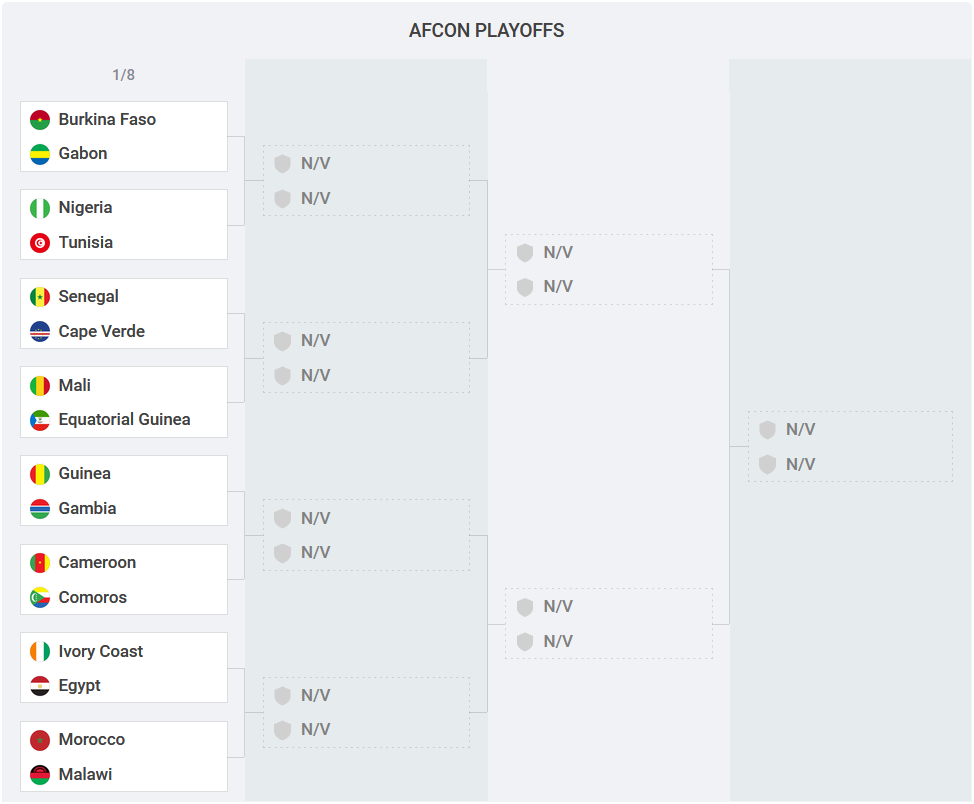Click the Egypt flag icon
Image resolution: width=974 pixels, height=804 pixels.
40,686
